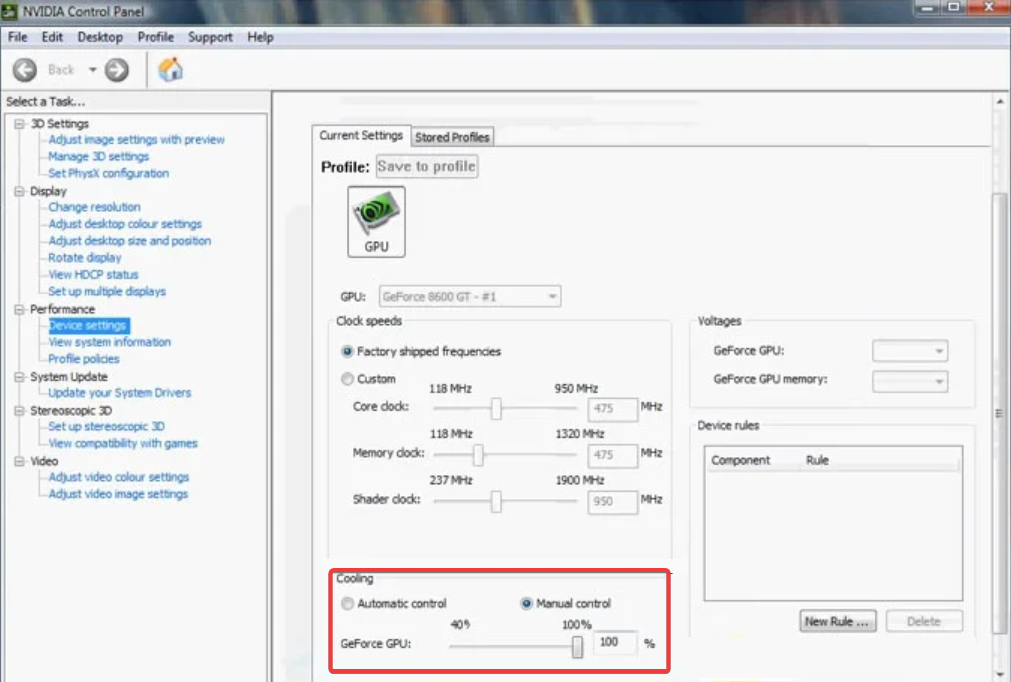Click the GeForce GPU fan speed slider handle

click(x=577, y=647)
